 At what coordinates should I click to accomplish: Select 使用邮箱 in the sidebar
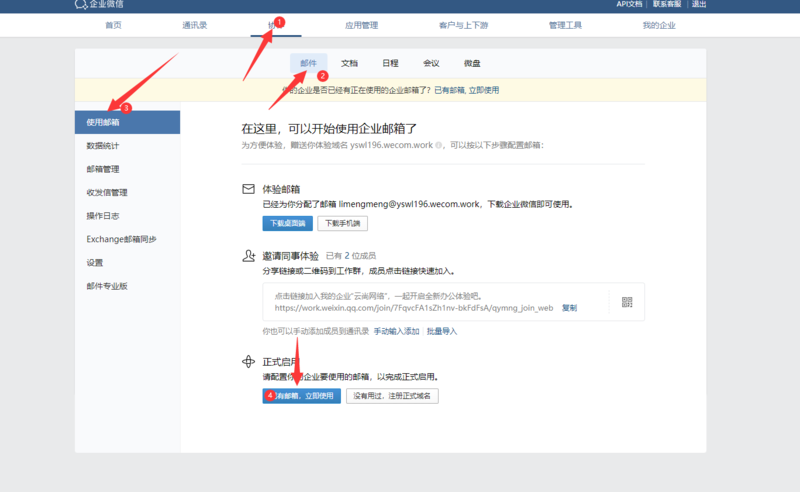pyautogui.click(x=128, y=122)
